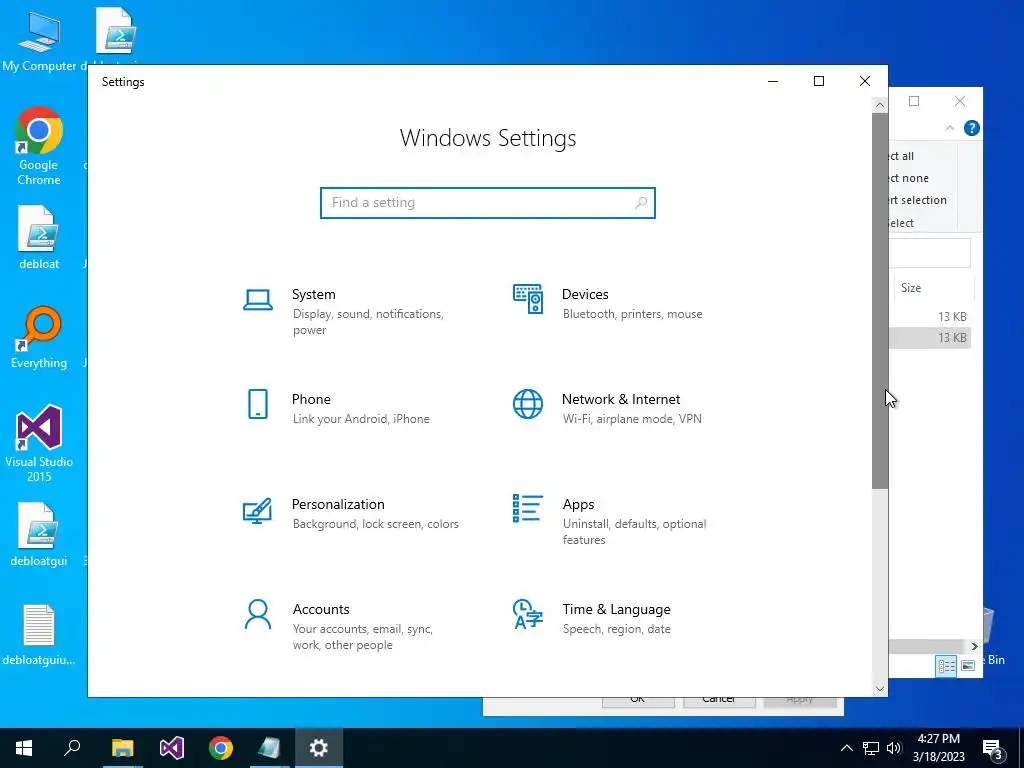Open the Accounts person icon
Image resolution: width=1024 pixels, height=768 pixels.
tap(257, 615)
